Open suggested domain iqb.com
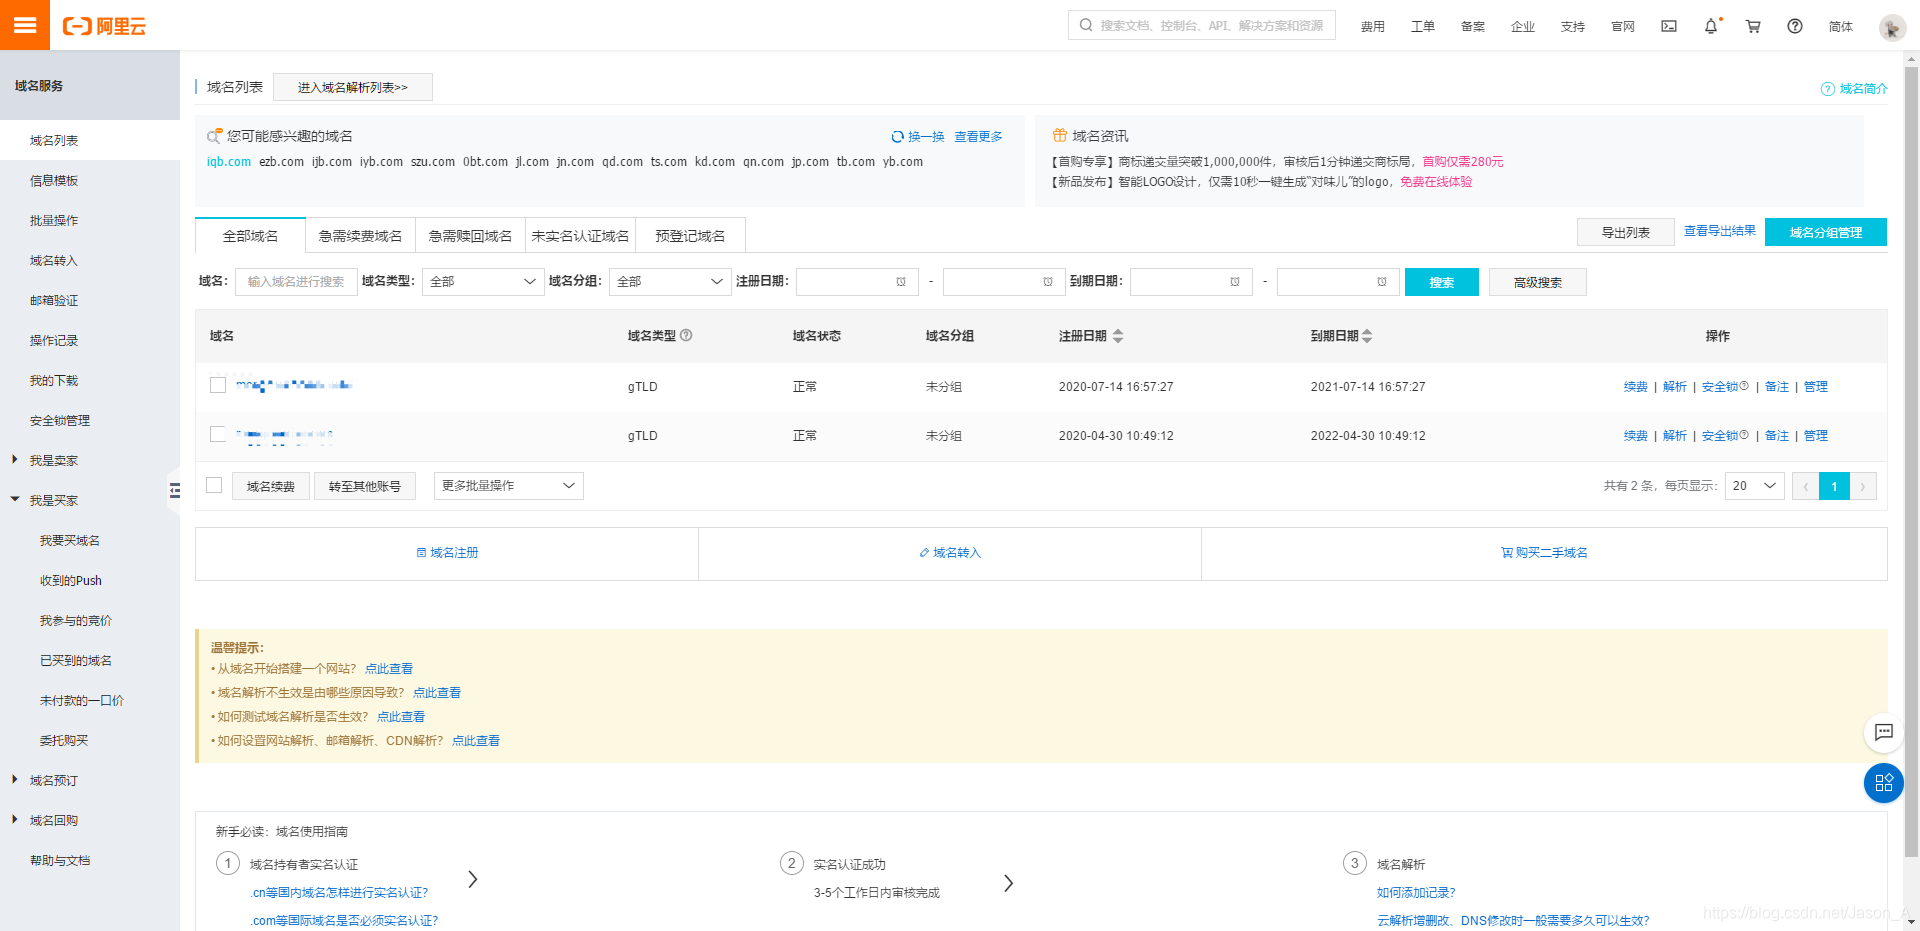The height and width of the screenshot is (931, 1920). pyautogui.click(x=229, y=162)
